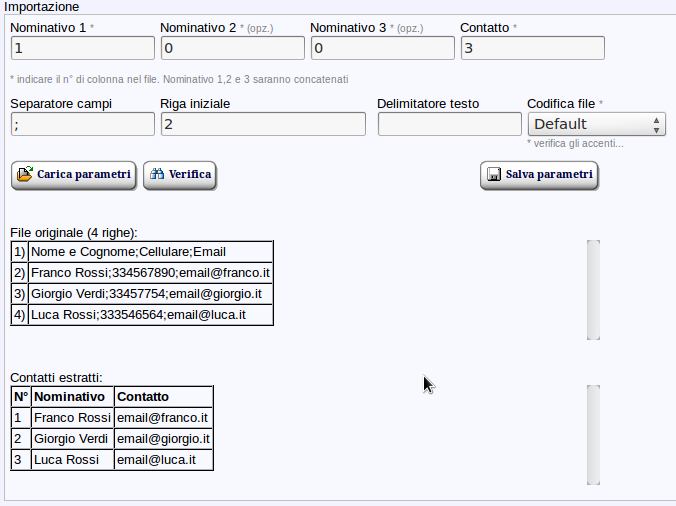Select Luca Rossi in extracted contacts
The image size is (676, 506).
tap(67, 460)
